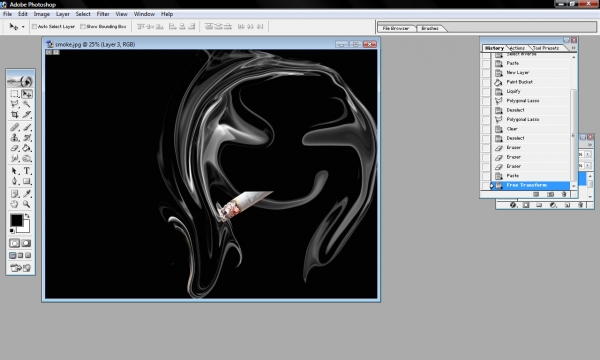Set history brush source beside Paint Bucket
The width and height of the screenshot is (600, 360).
pos(486,82)
